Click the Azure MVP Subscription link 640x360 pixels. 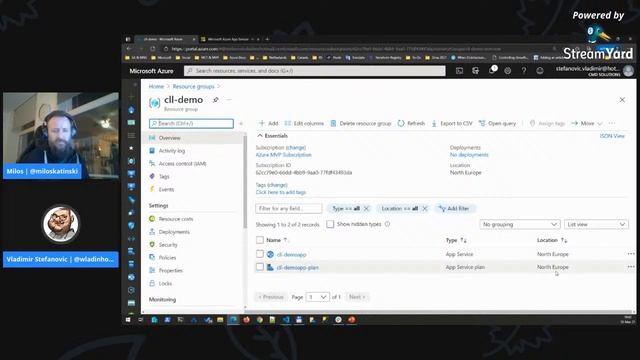click(283, 155)
